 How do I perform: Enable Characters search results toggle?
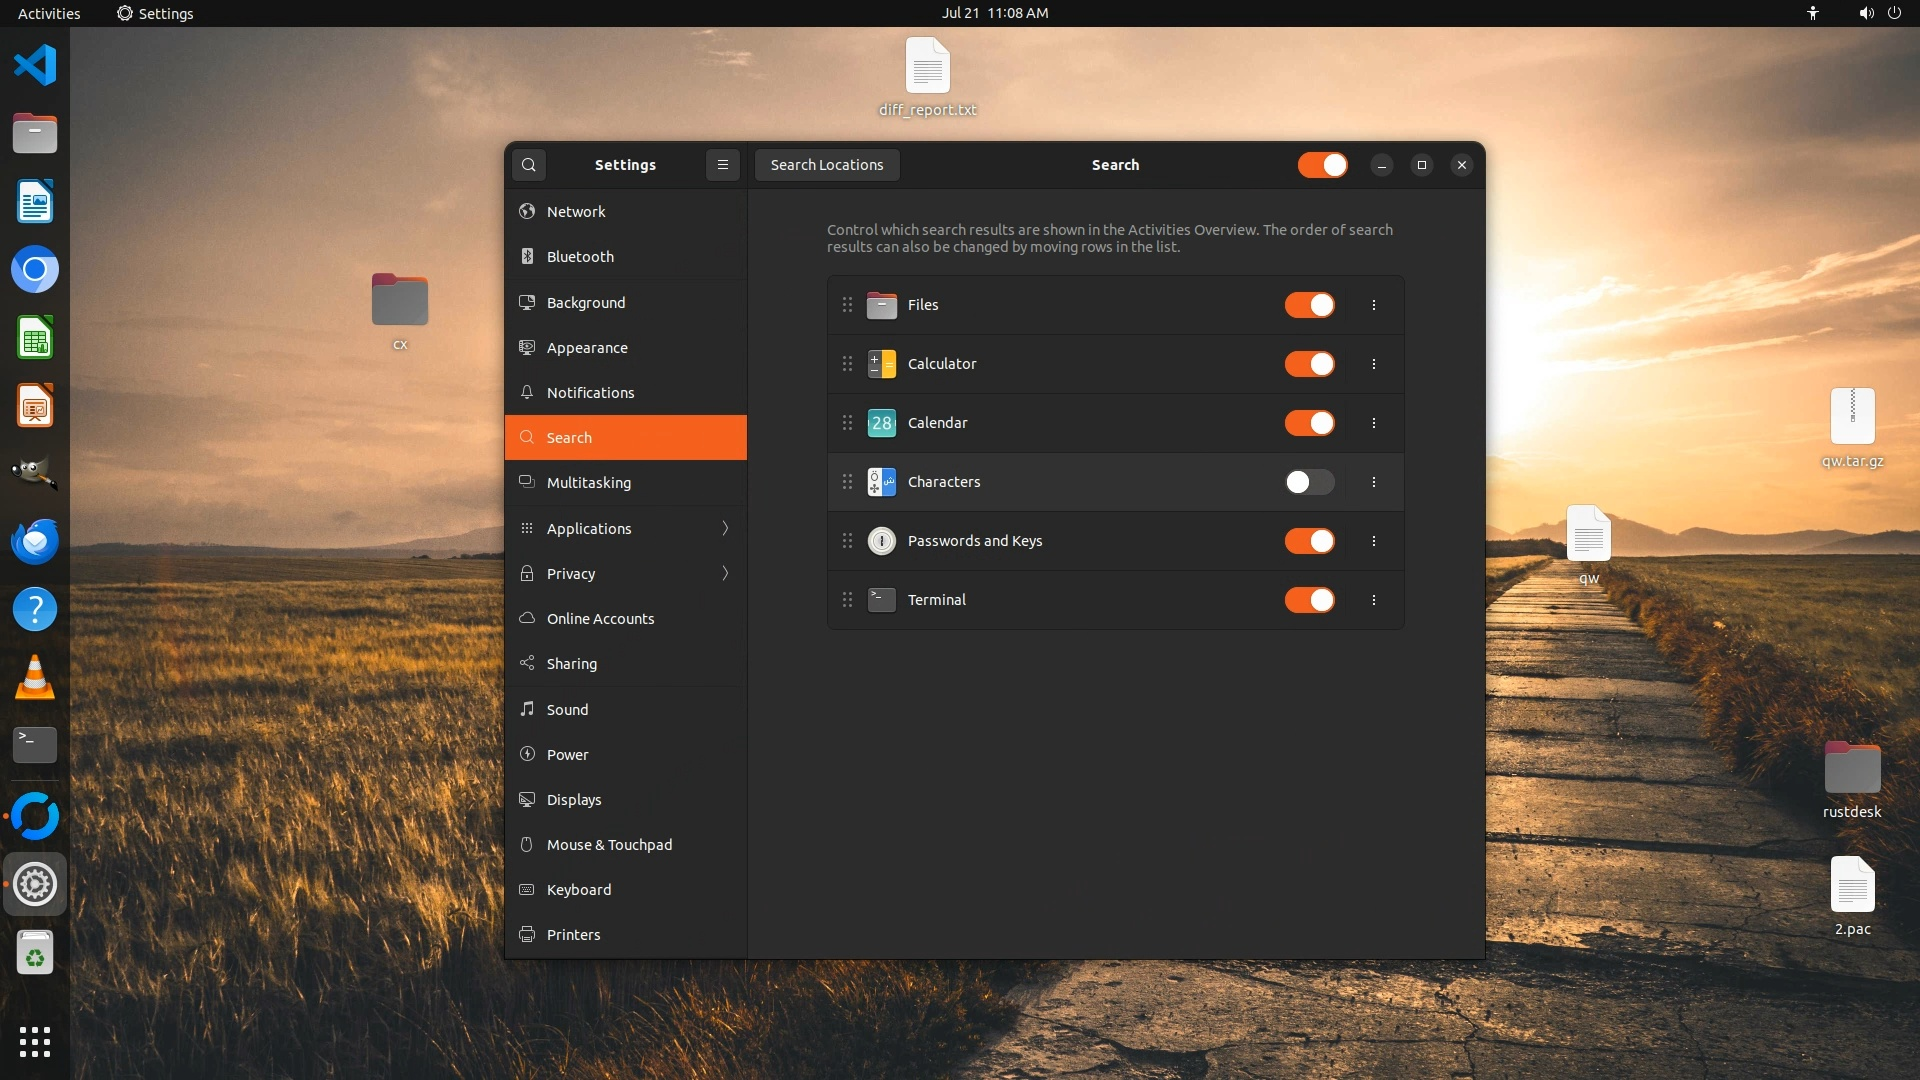1309,482
